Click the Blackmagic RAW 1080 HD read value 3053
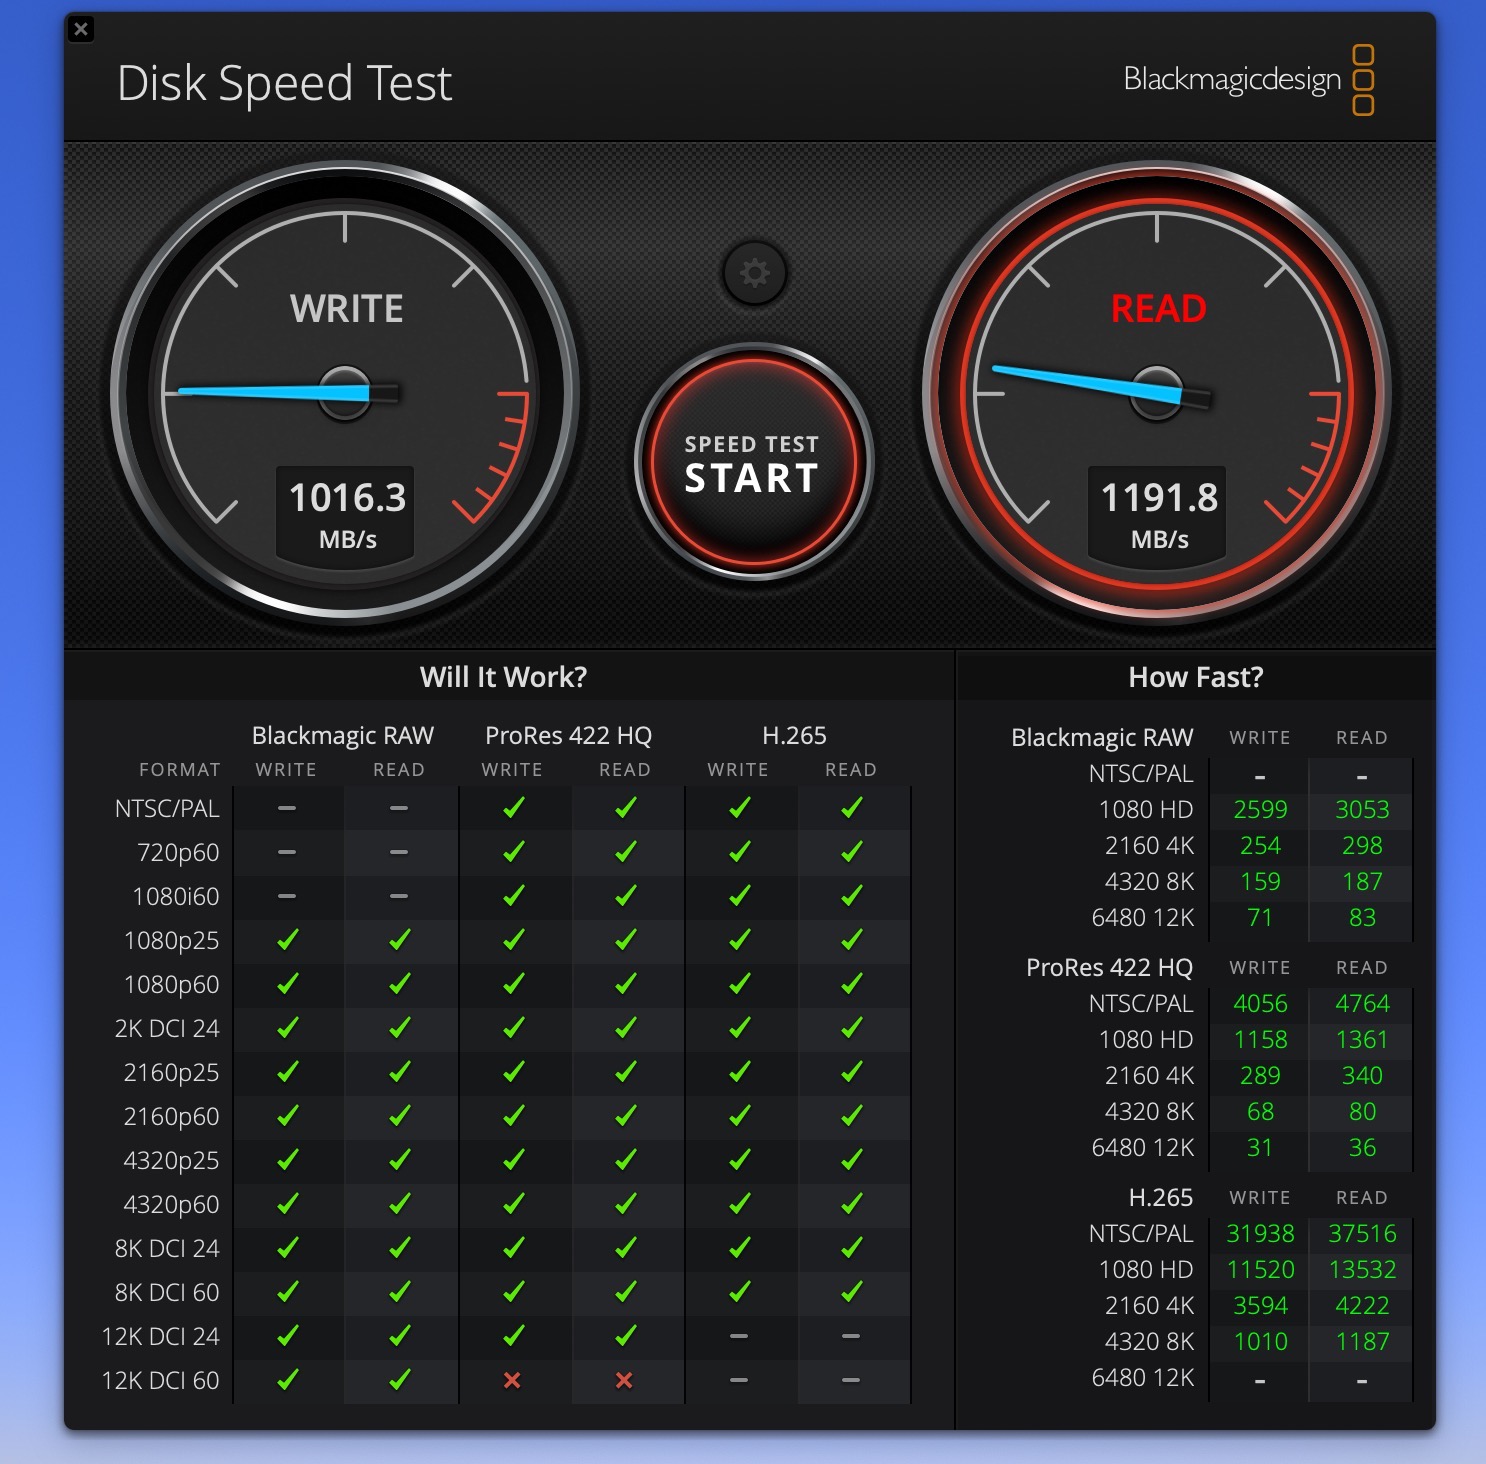This screenshot has width=1486, height=1464. click(1362, 810)
